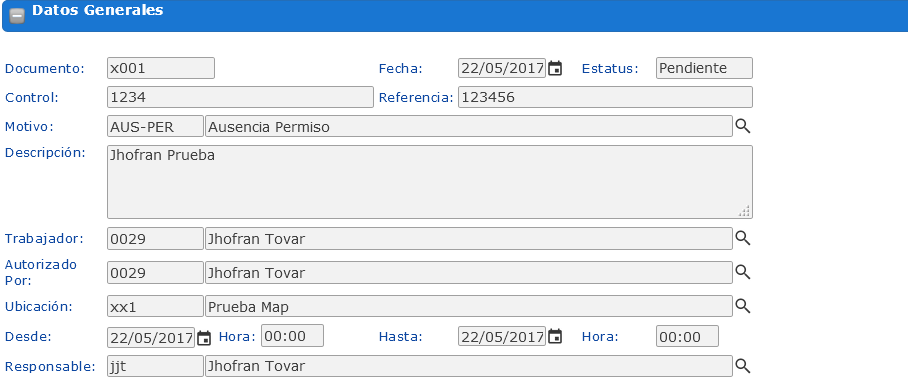Click the Motivo: label
This screenshot has width=908, height=392.
point(29,126)
